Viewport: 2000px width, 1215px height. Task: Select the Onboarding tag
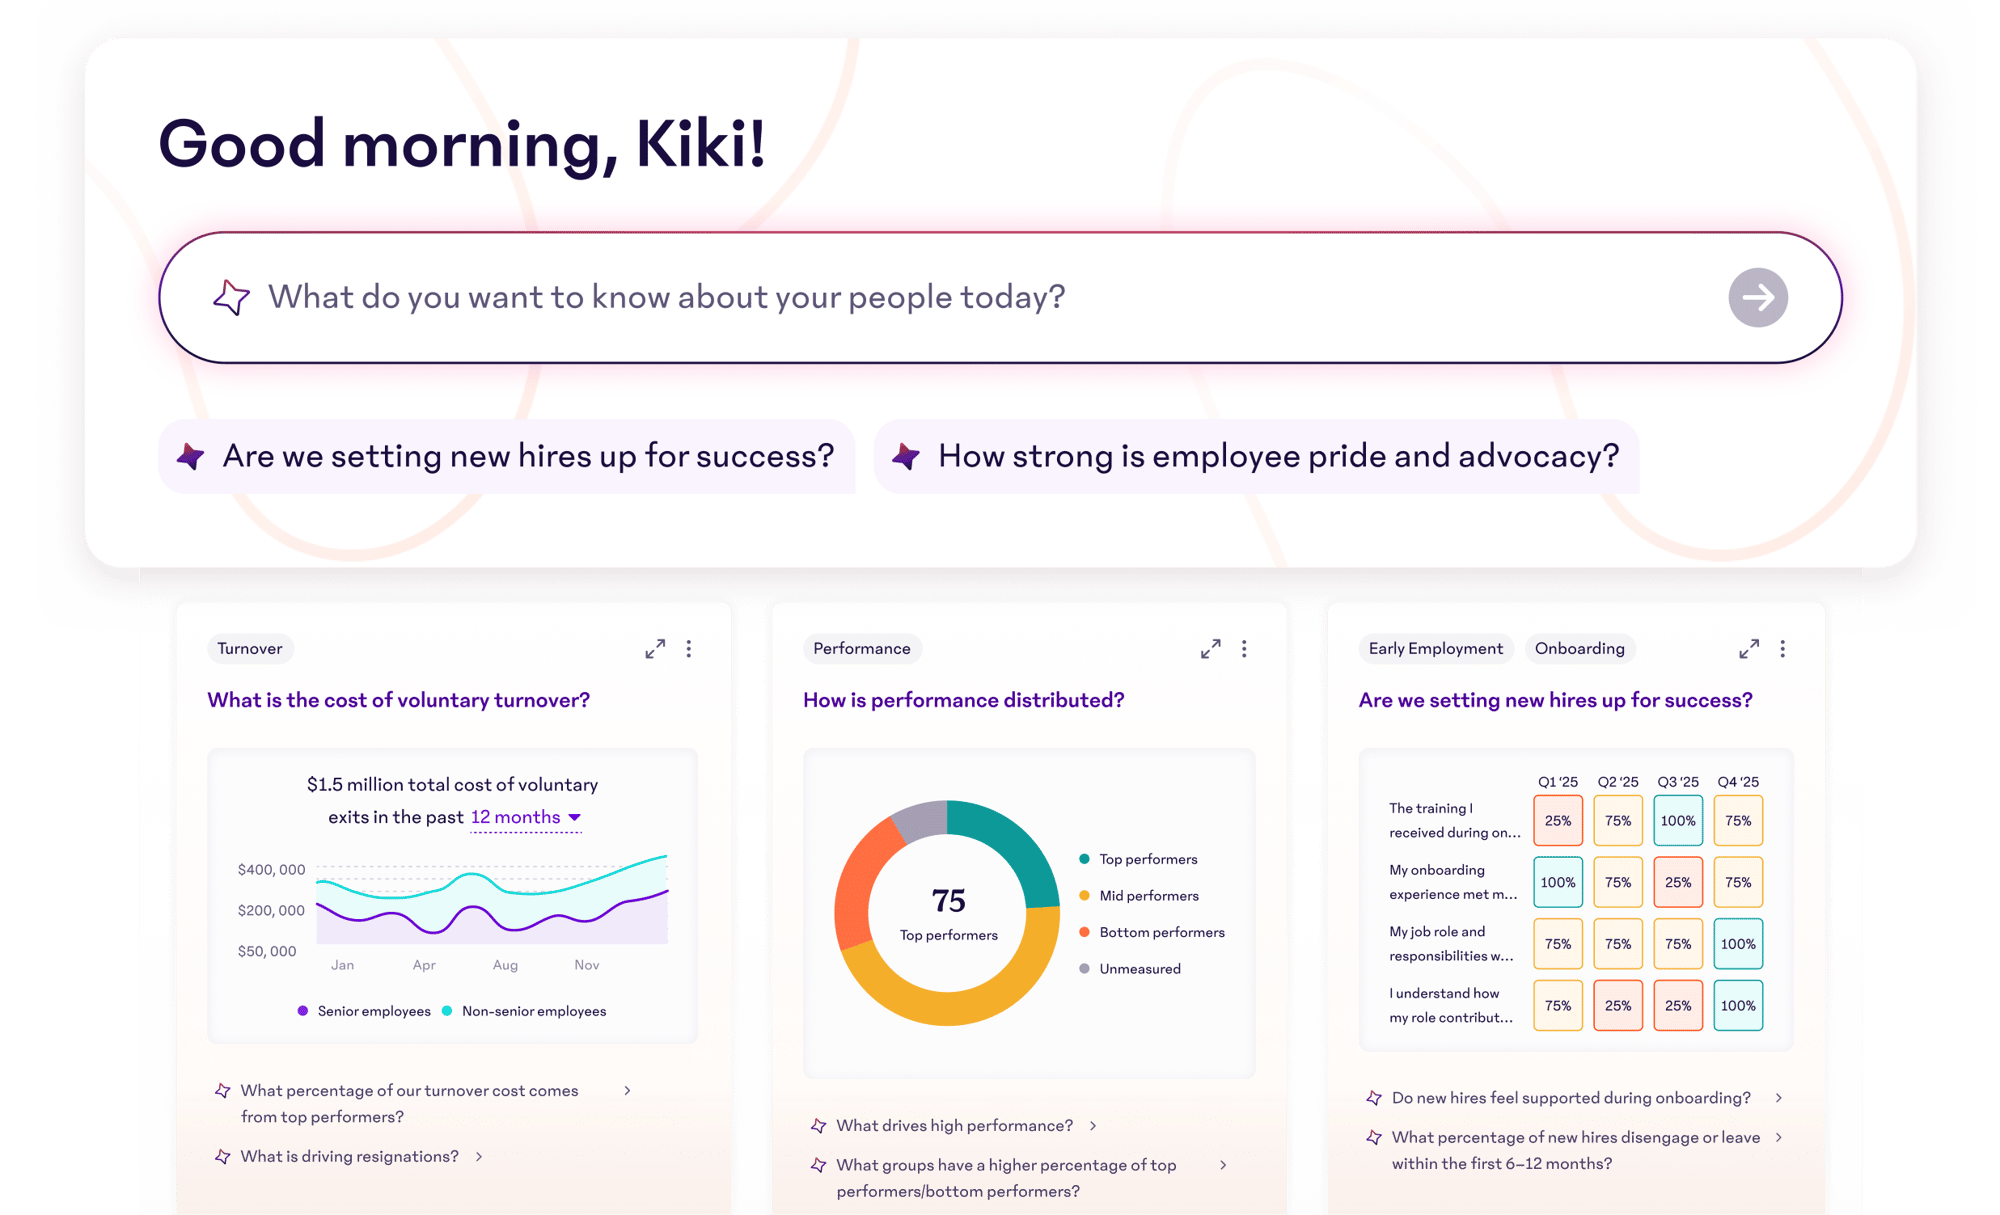[x=1579, y=648]
